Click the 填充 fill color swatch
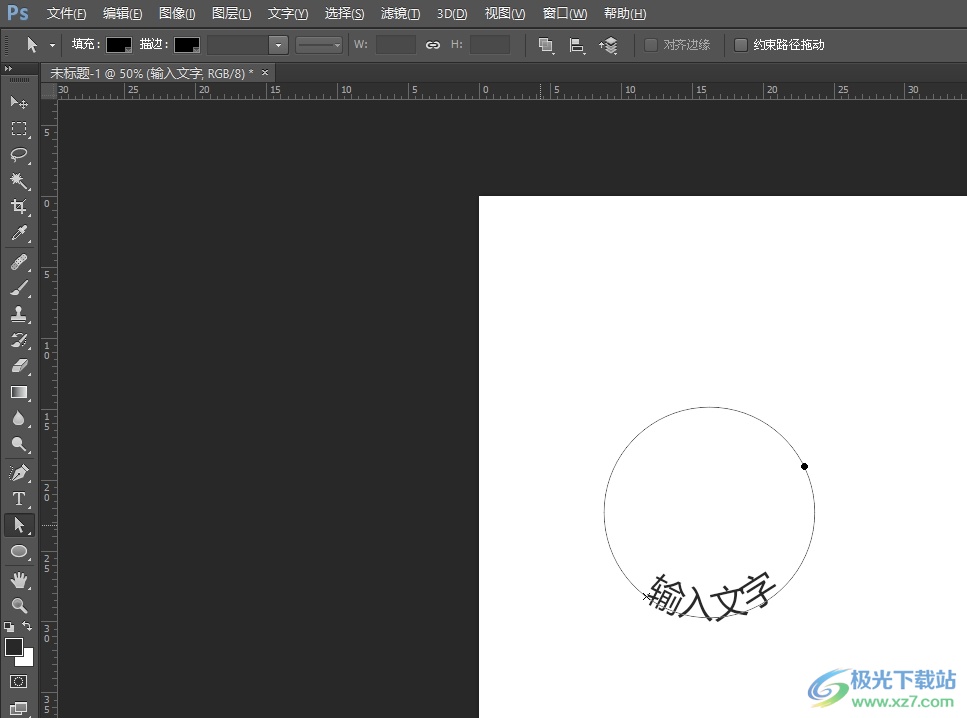The width and height of the screenshot is (967, 718). 119,45
